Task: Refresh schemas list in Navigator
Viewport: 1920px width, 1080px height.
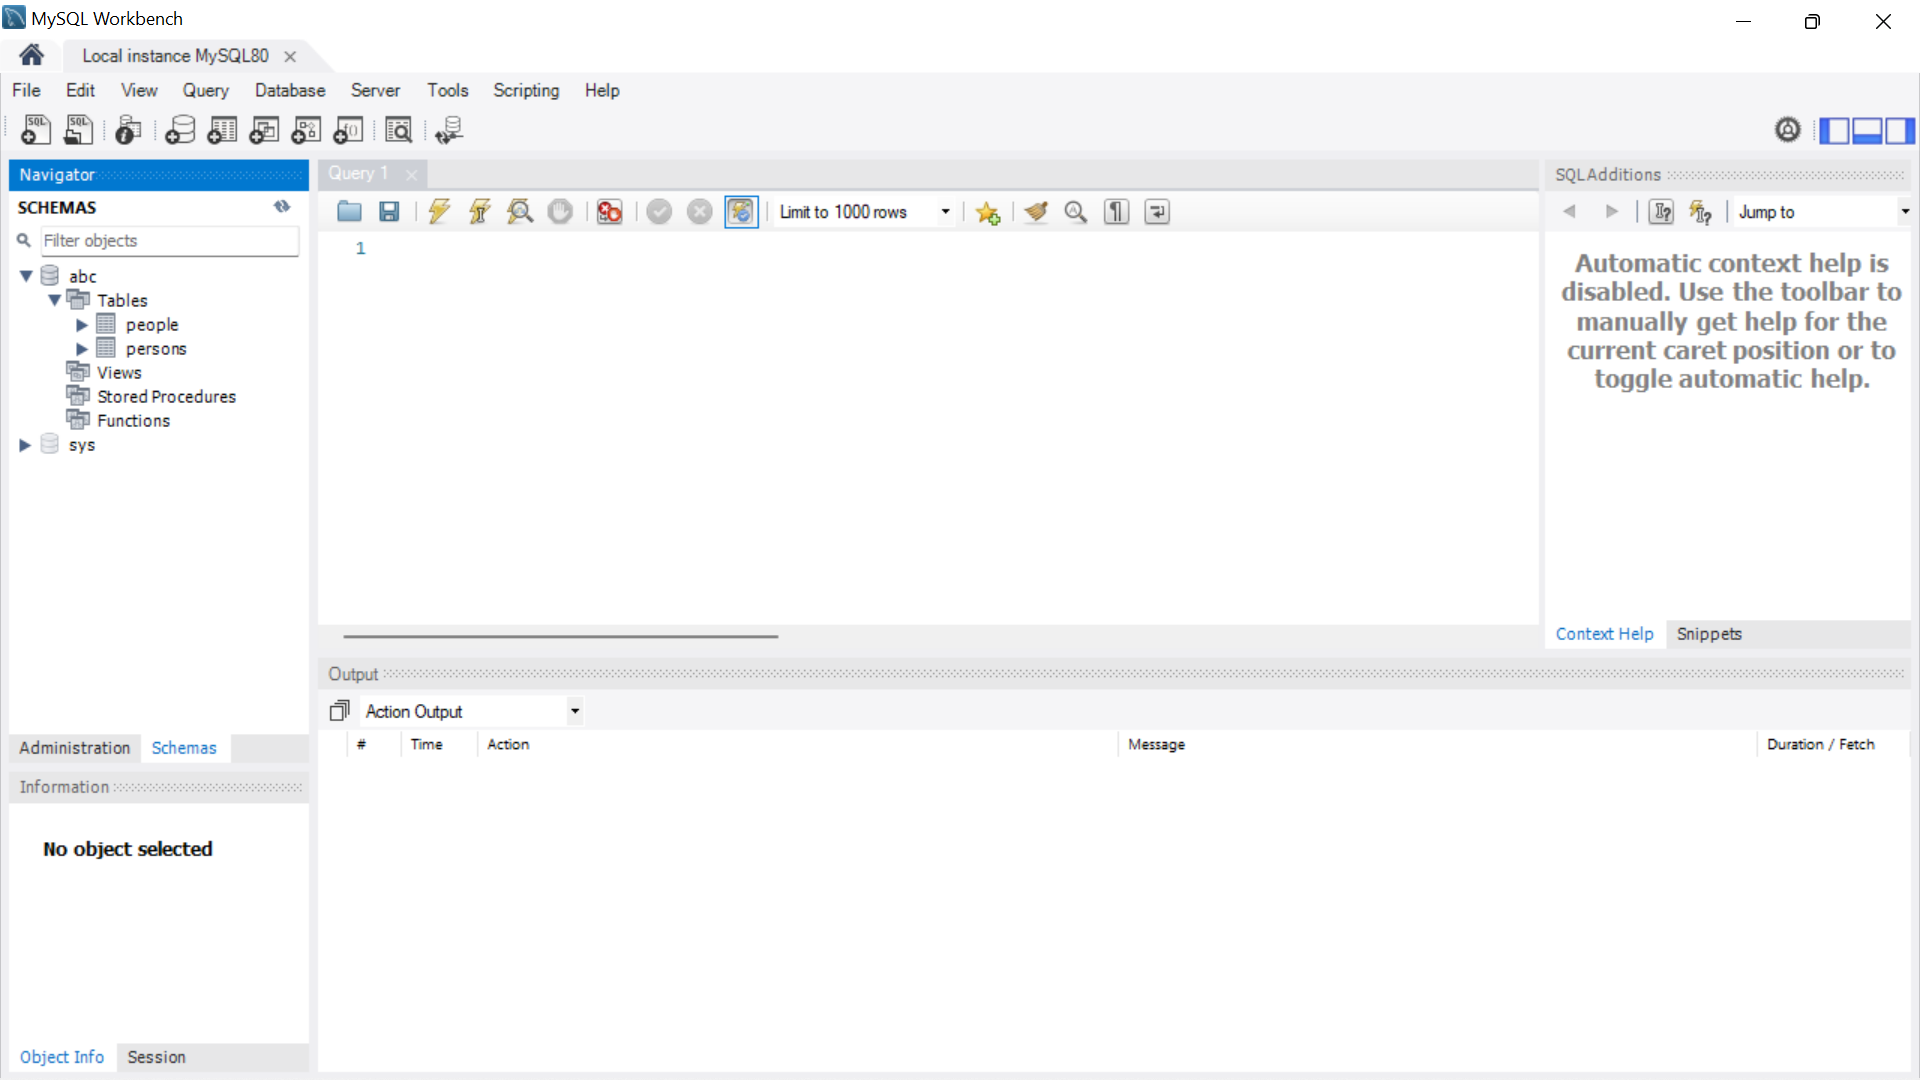Action: coord(282,207)
